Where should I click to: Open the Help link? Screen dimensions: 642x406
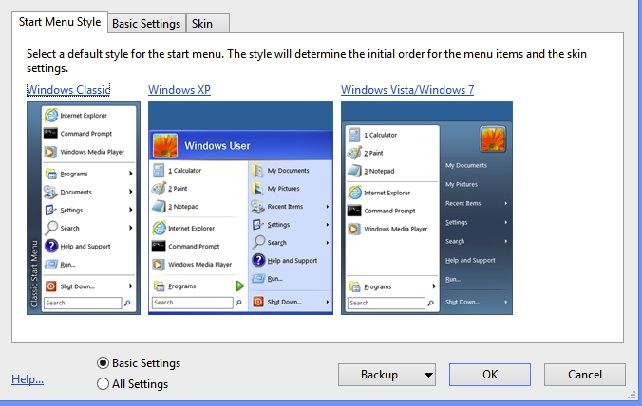click(x=27, y=379)
